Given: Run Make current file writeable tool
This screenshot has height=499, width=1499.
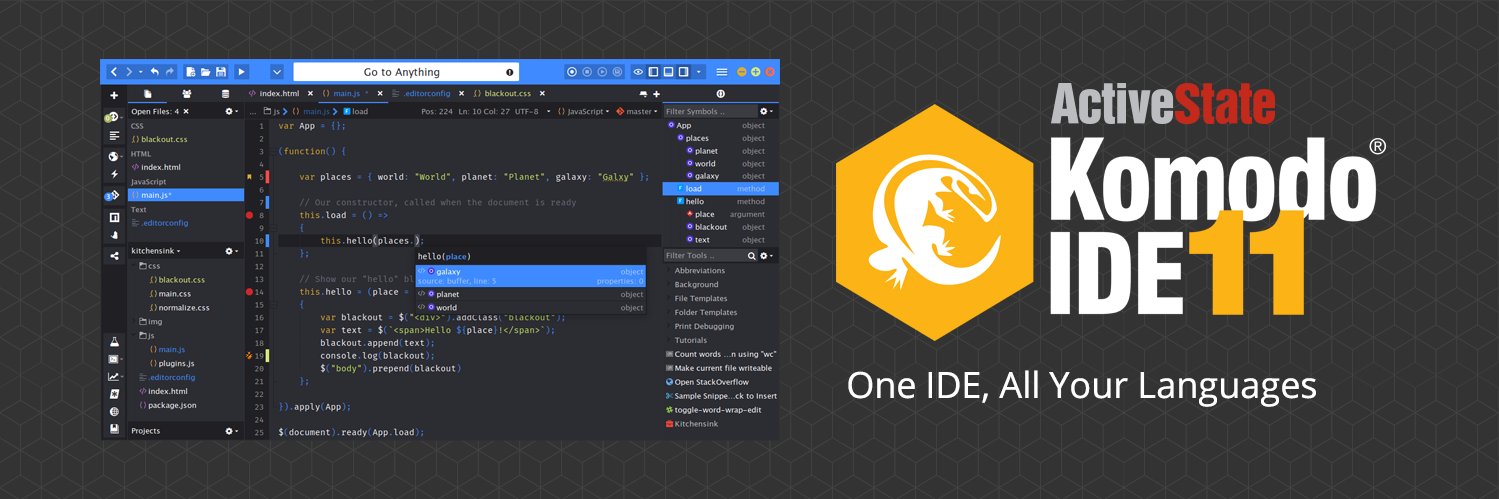Looking at the screenshot, I should point(721,368).
